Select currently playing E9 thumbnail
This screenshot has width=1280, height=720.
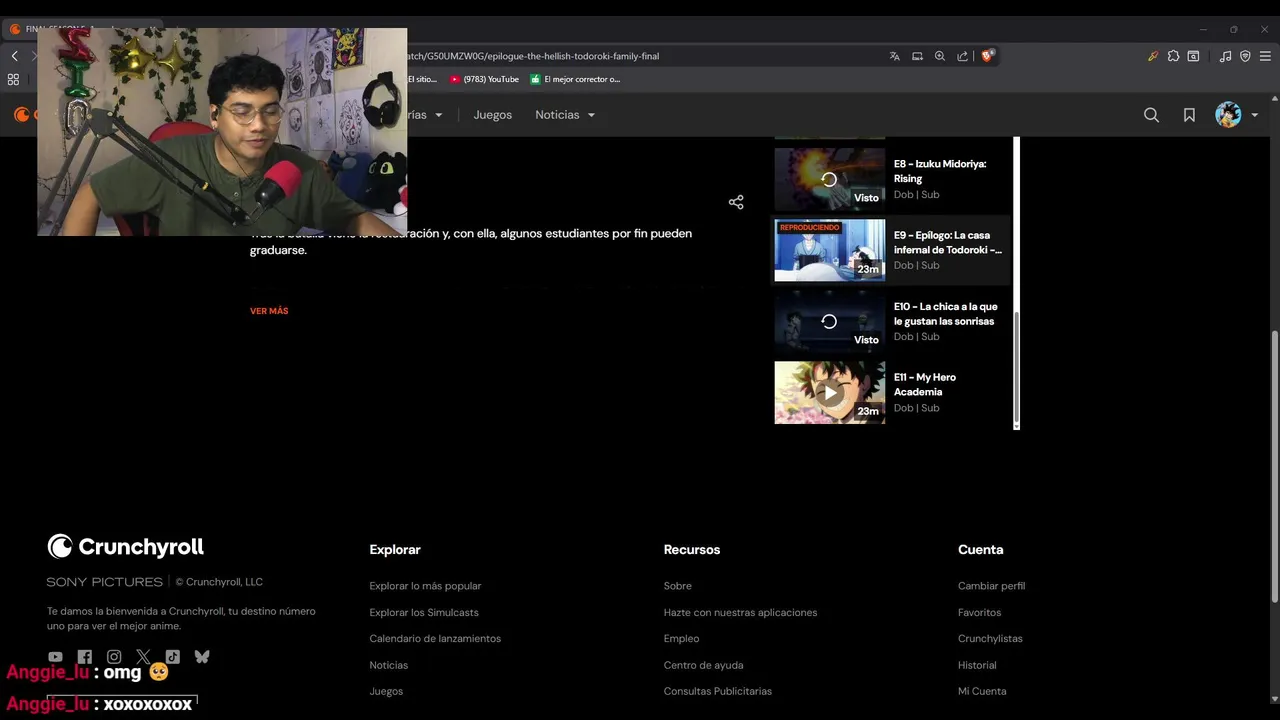click(829, 251)
